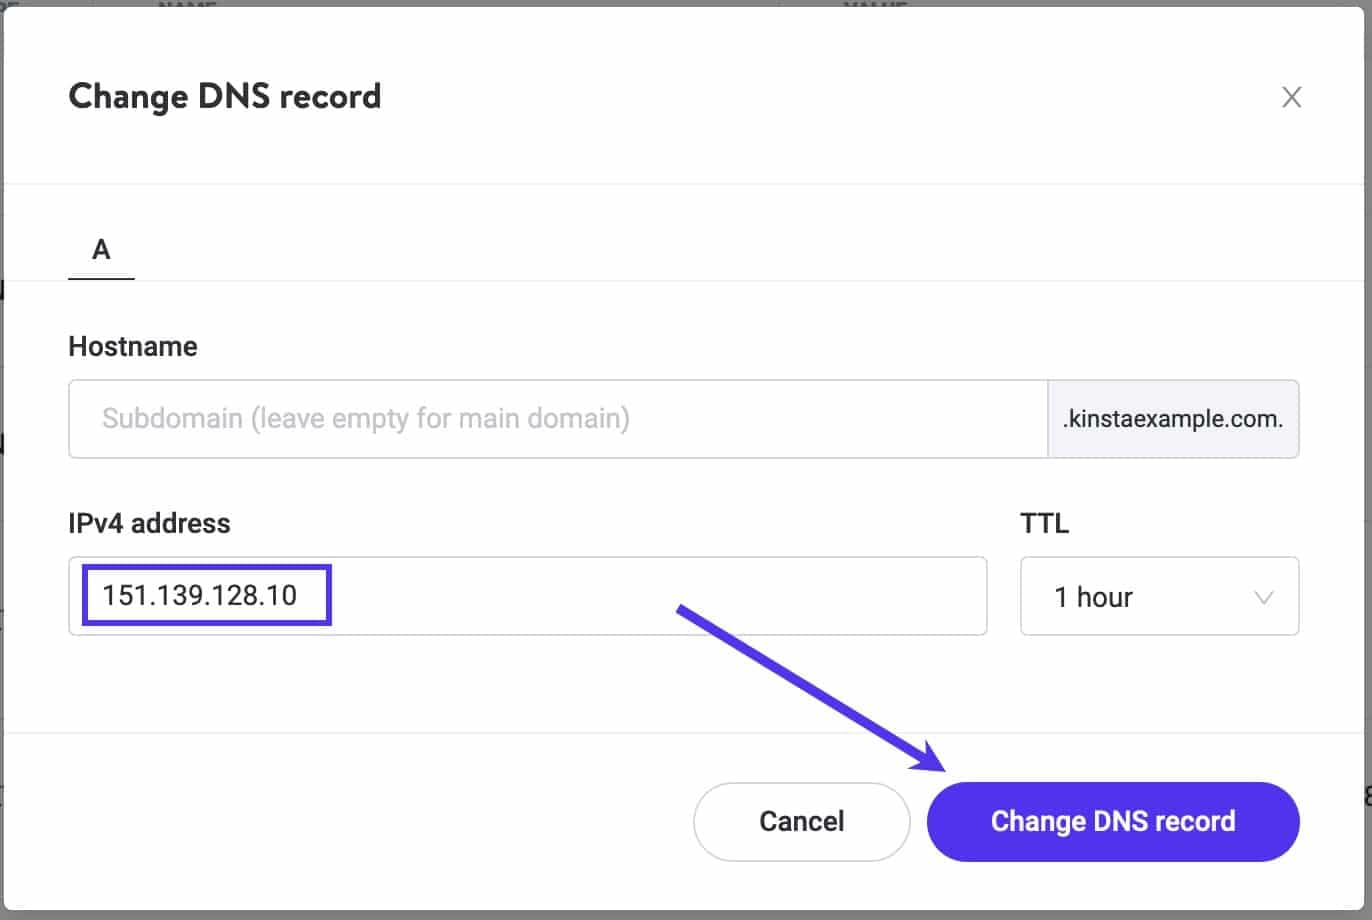
Task: Click the Change DNS record dialog title
Action: point(224,96)
